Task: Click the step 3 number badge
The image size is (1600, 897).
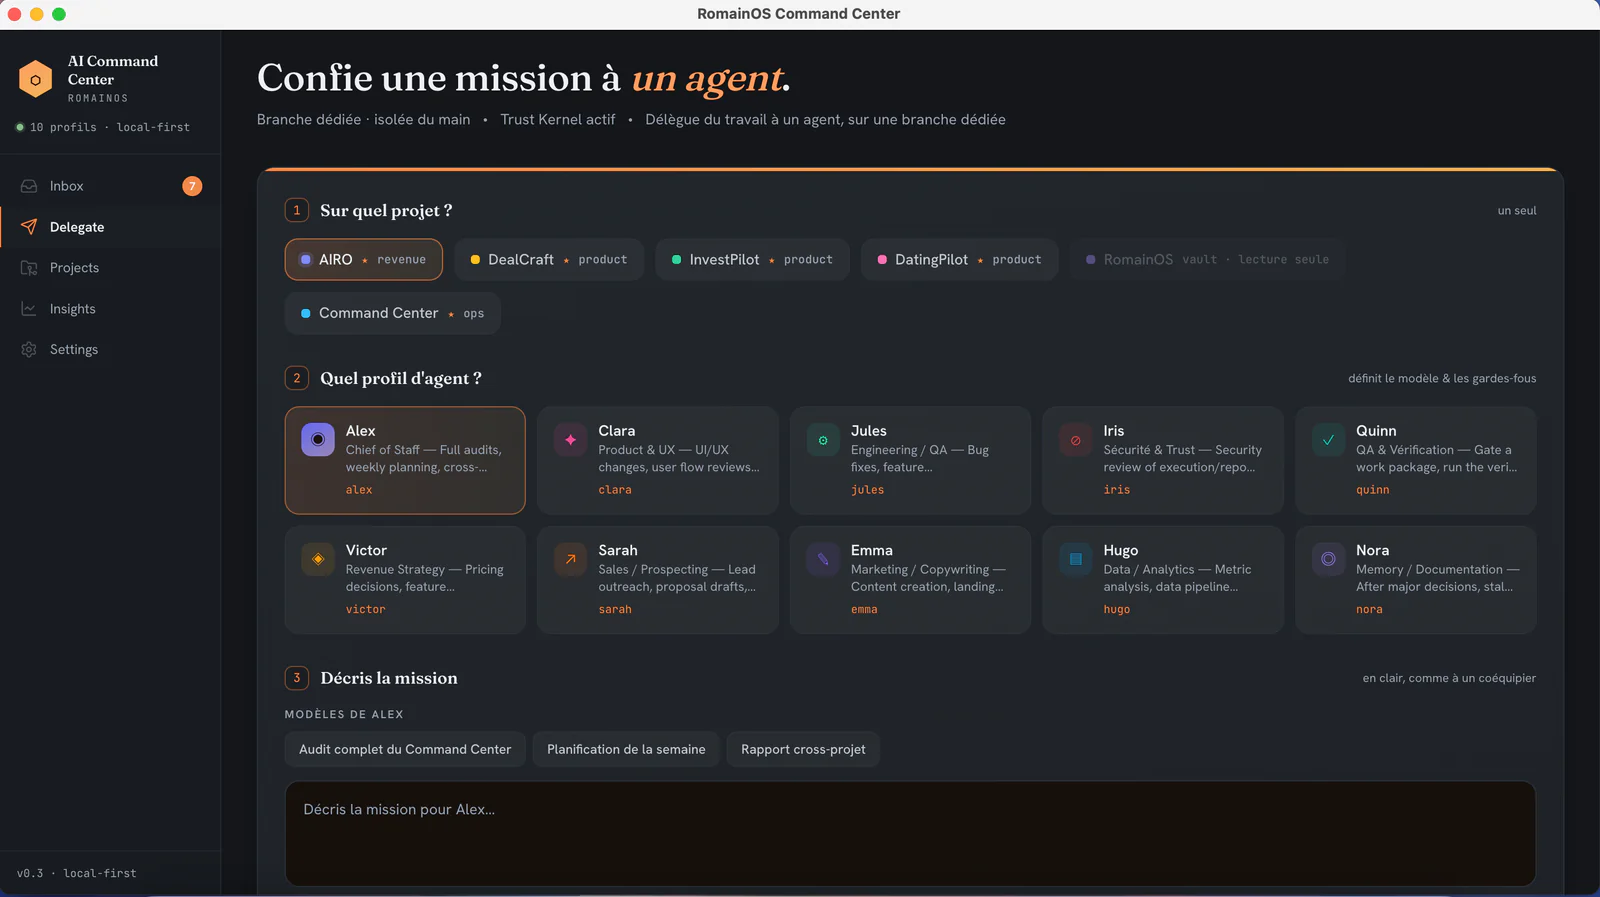Action: pyautogui.click(x=296, y=678)
